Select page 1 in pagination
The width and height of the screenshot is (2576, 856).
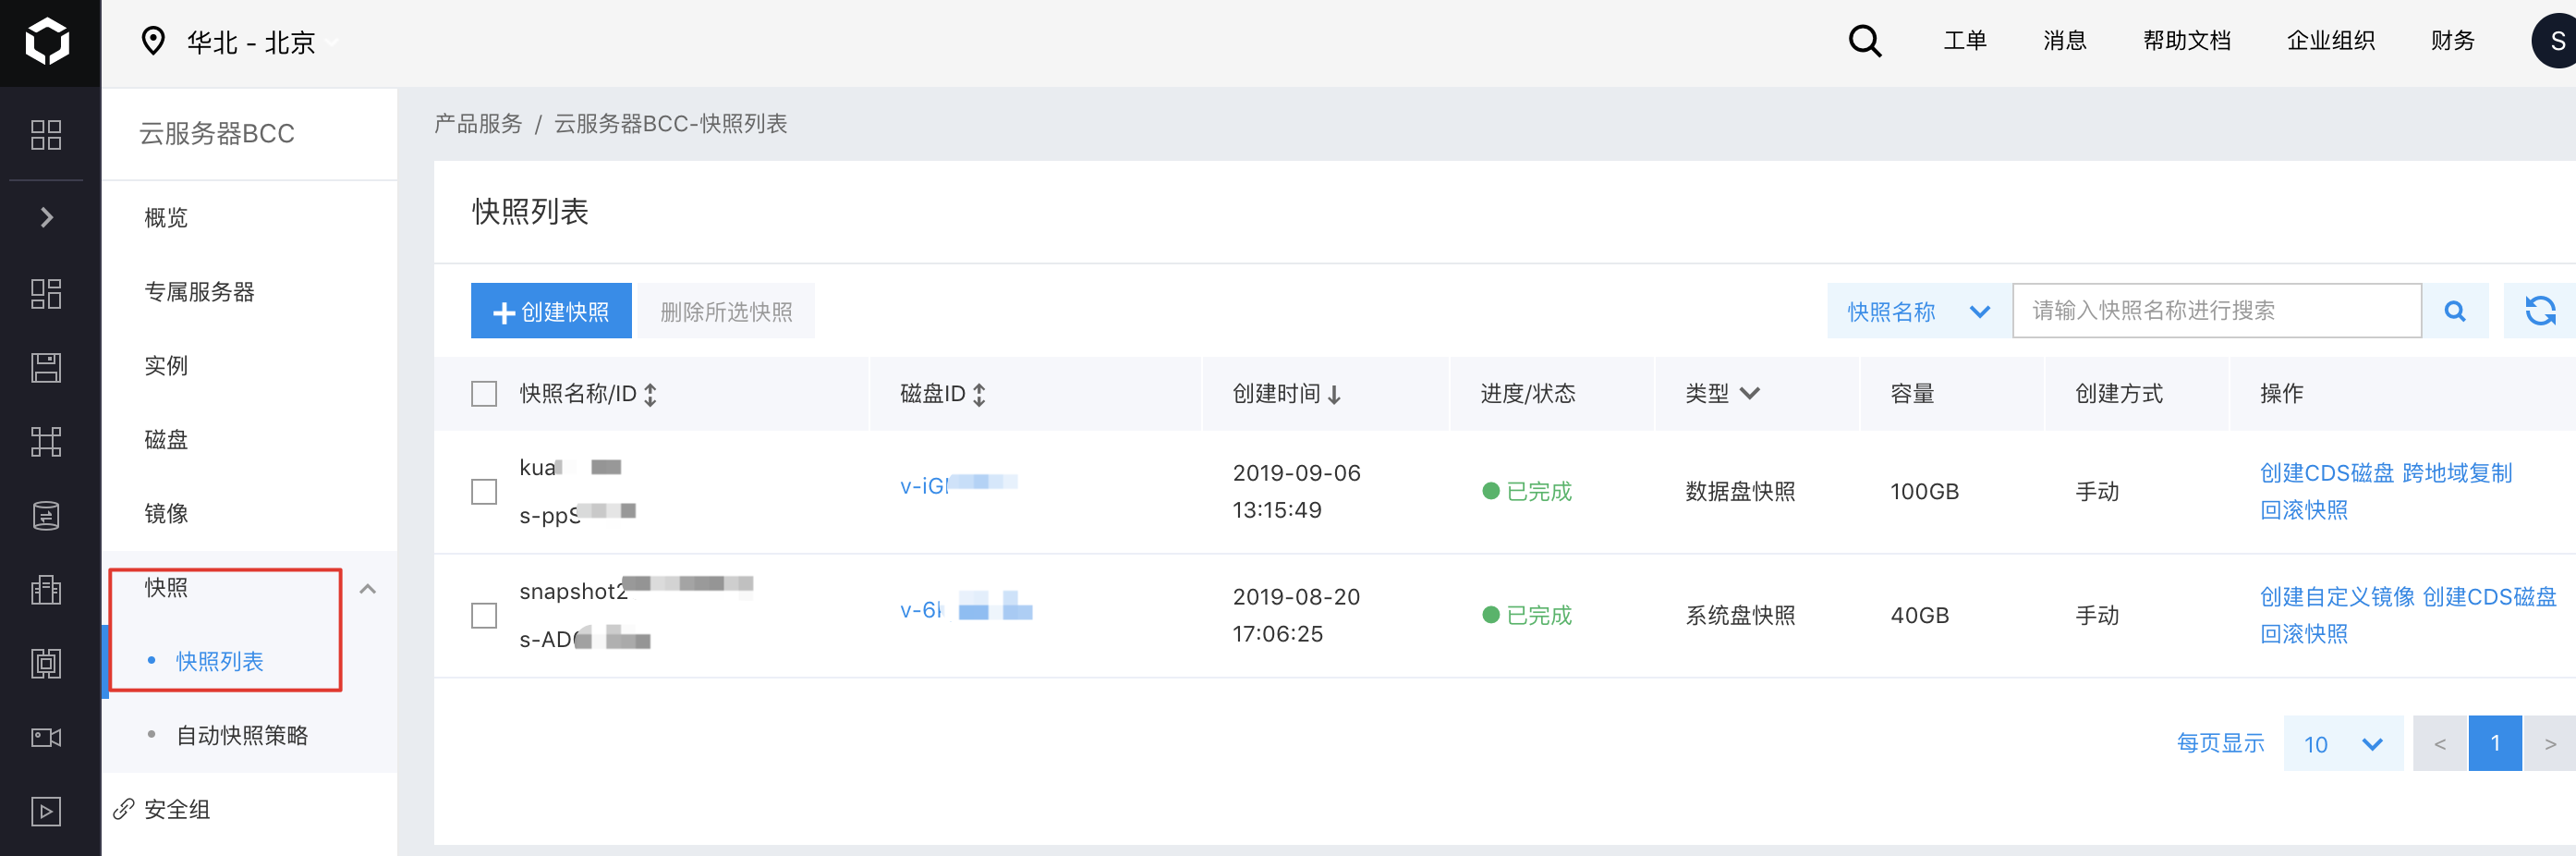2495,744
